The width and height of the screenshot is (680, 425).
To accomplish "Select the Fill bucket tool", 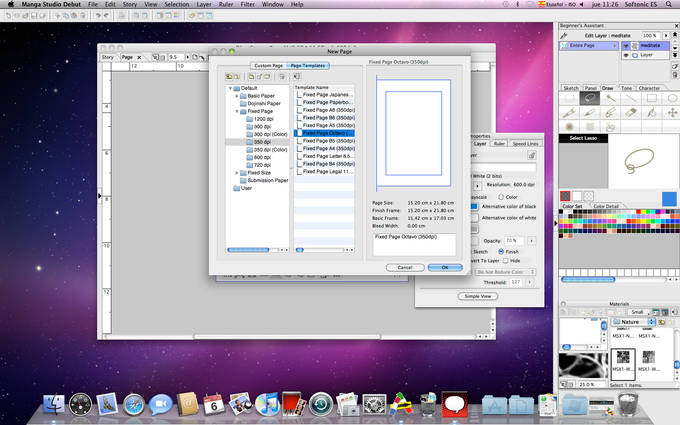I will [x=651, y=113].
